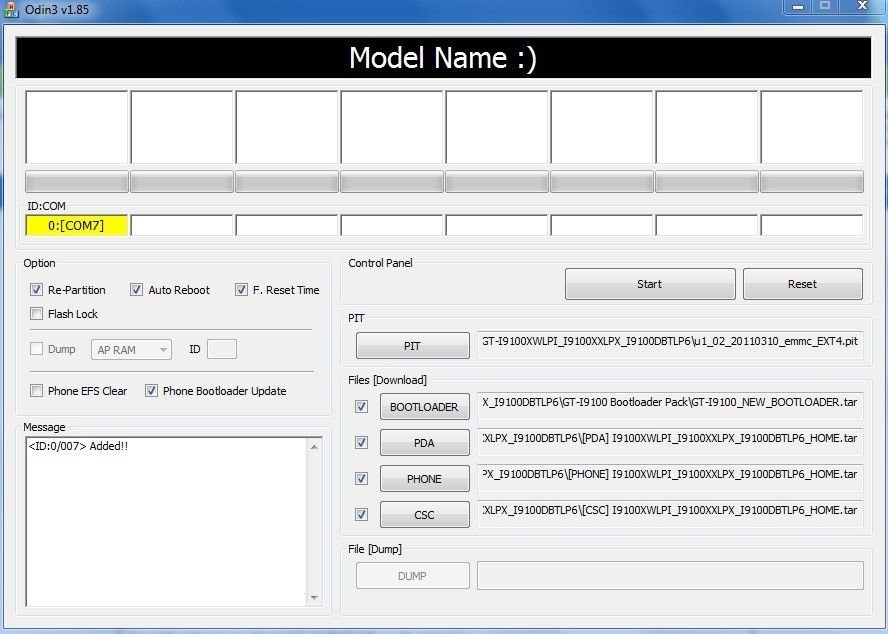
Task: Click the Message log scroll down arrow
Action: pyautogui.click(x=314, y=597)
